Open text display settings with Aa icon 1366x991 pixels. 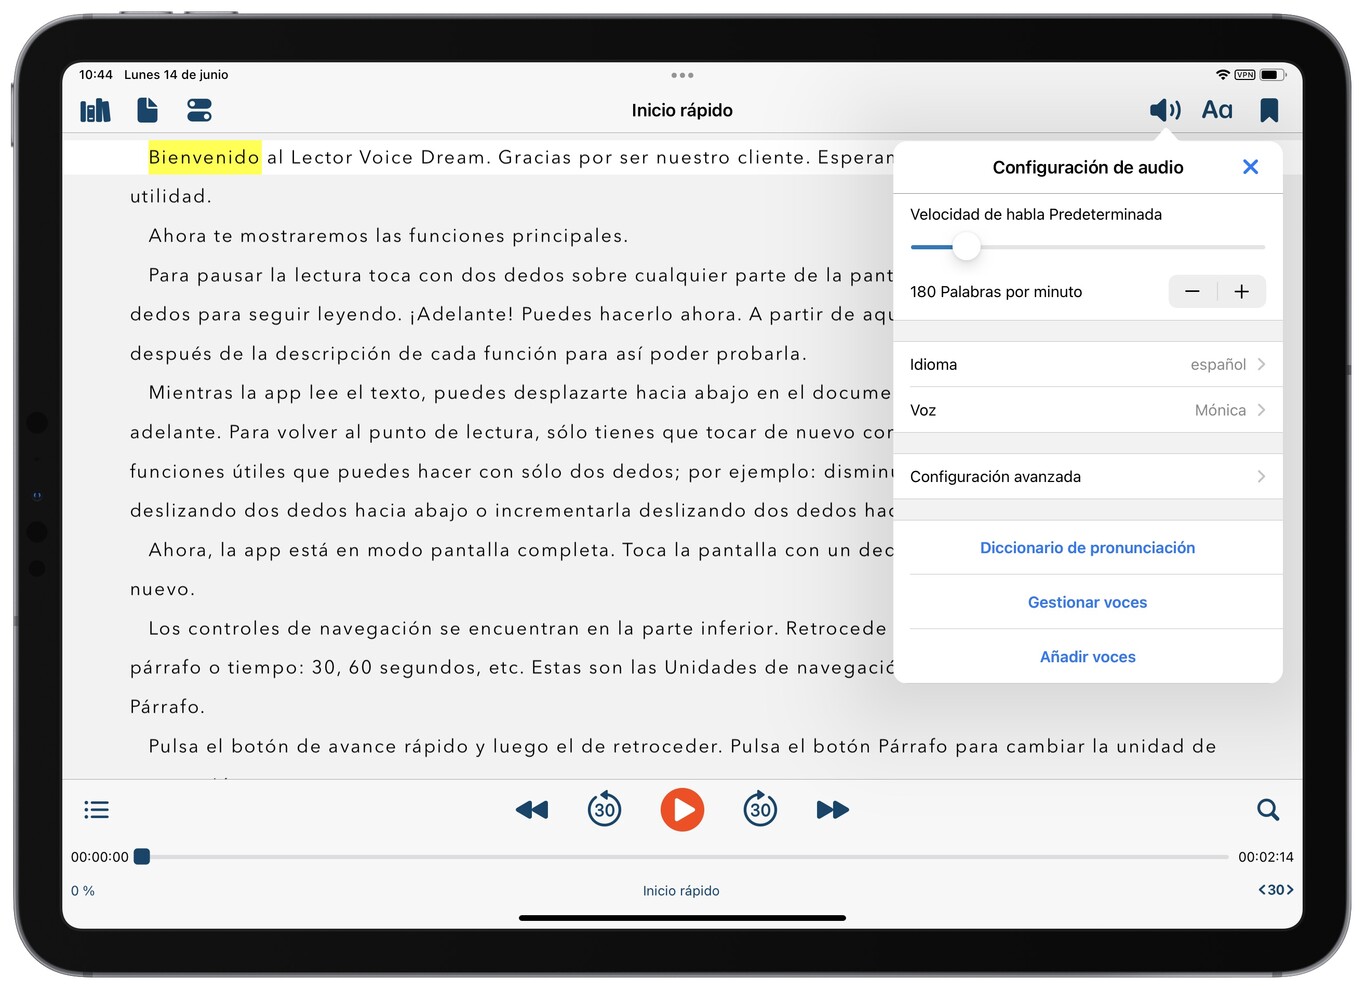coord(1217,110)
